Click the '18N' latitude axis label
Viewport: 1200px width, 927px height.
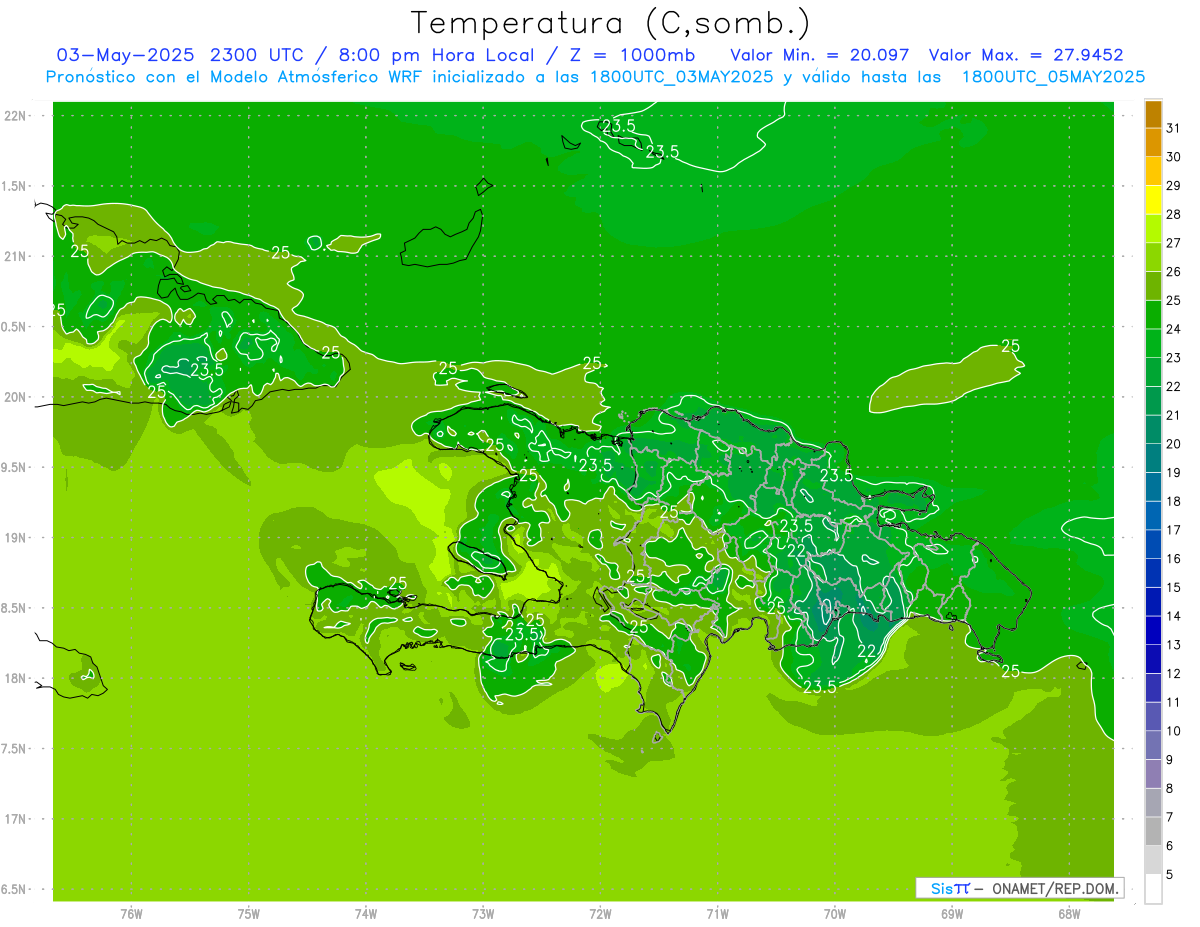(17, 678)
